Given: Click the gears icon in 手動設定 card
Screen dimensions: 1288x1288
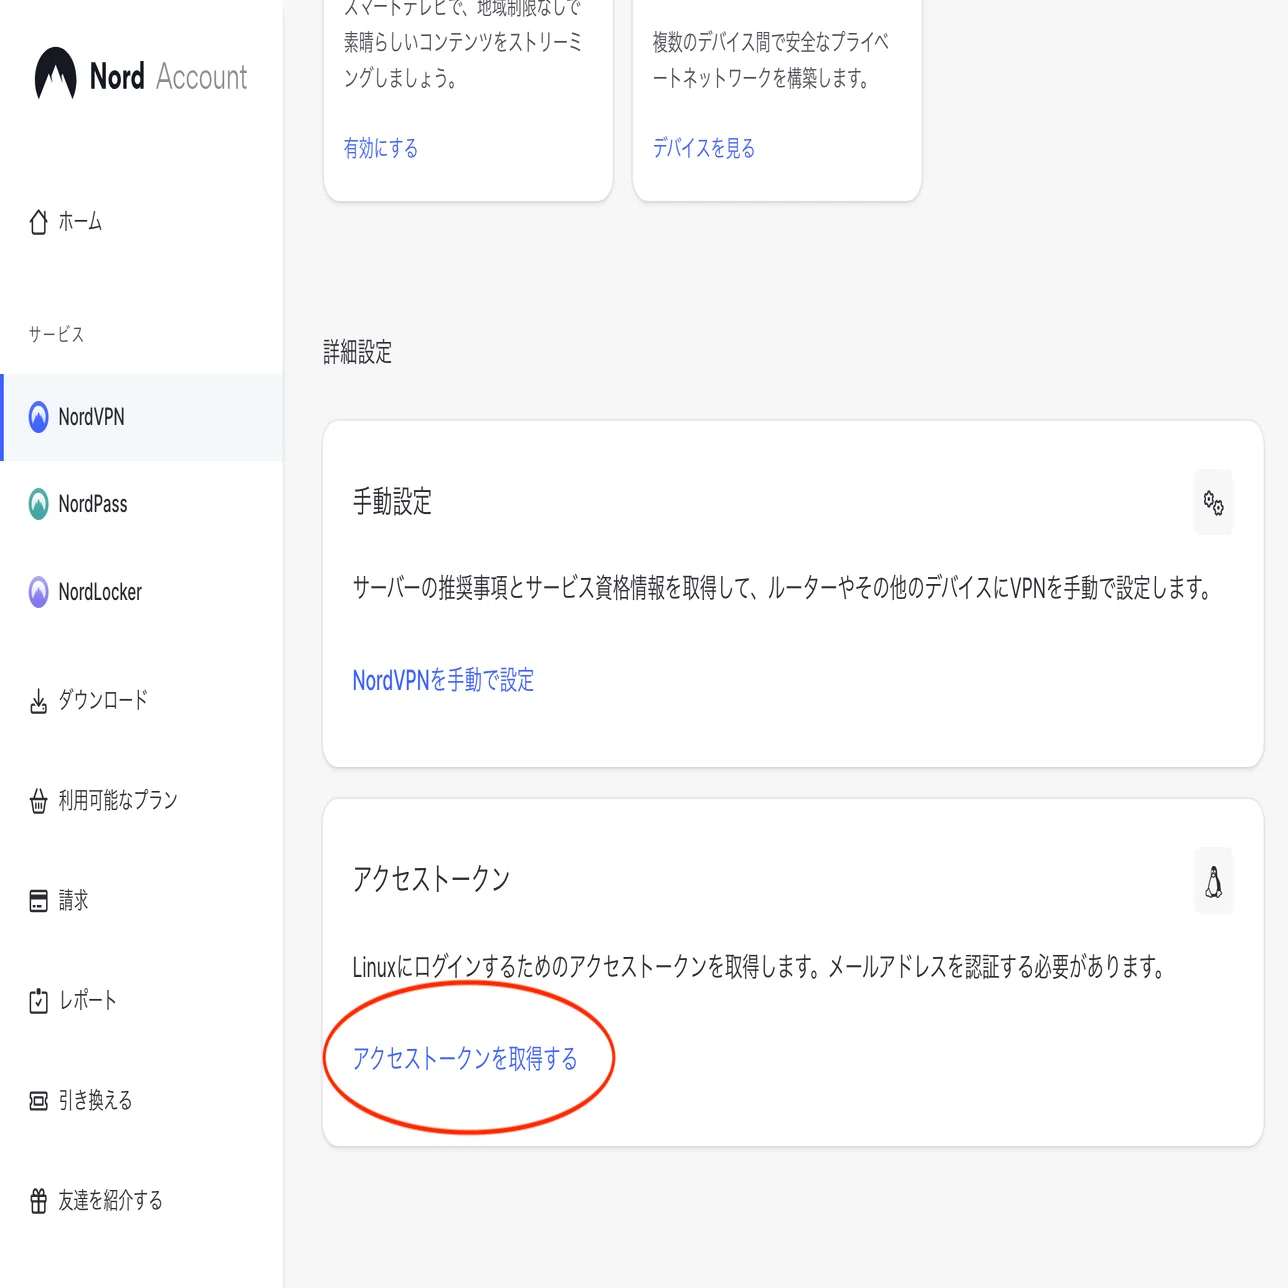Looking at the screenshot, I should click(1213, 502).
